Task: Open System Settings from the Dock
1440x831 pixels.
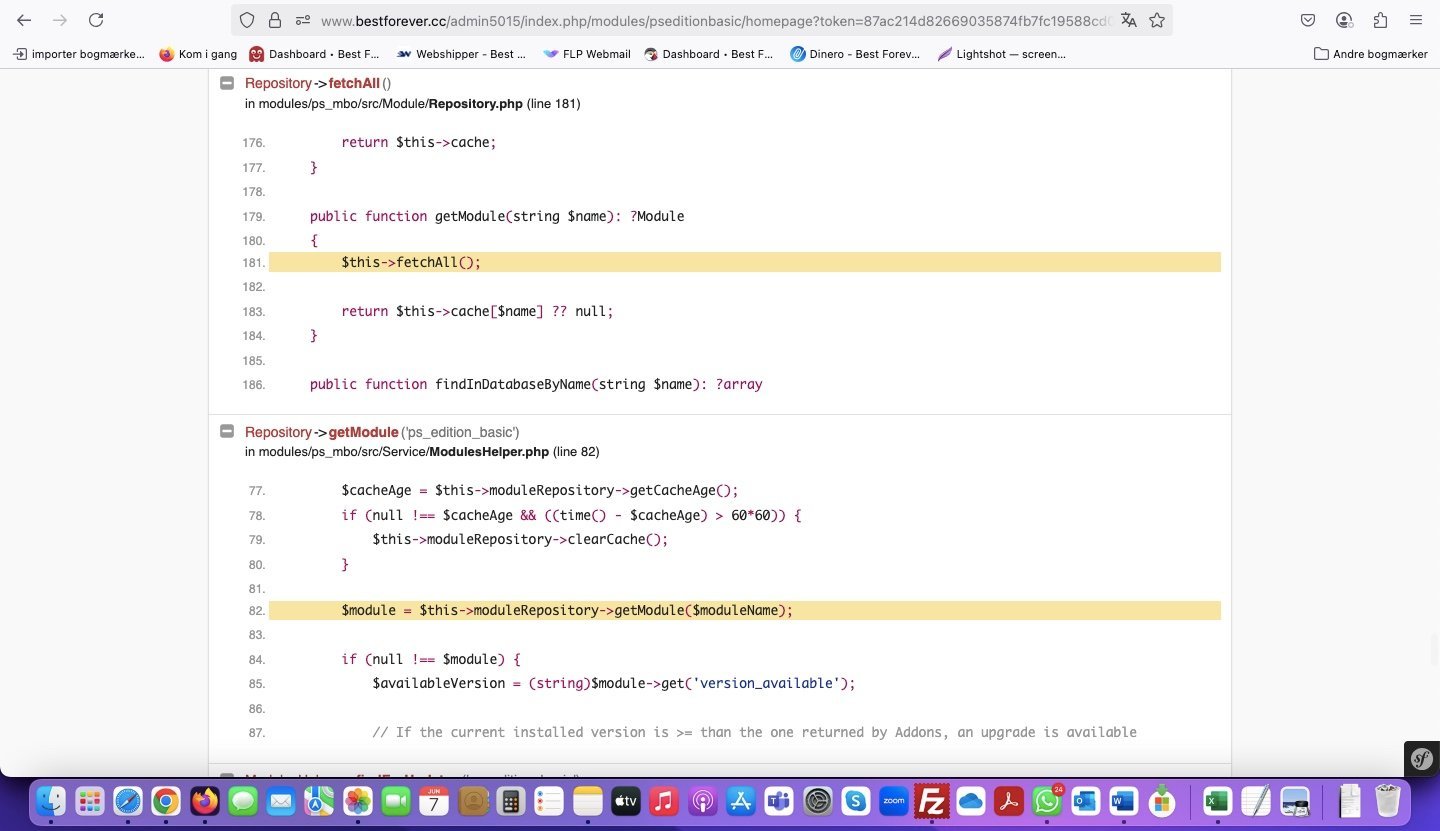Action: [818, 802]
